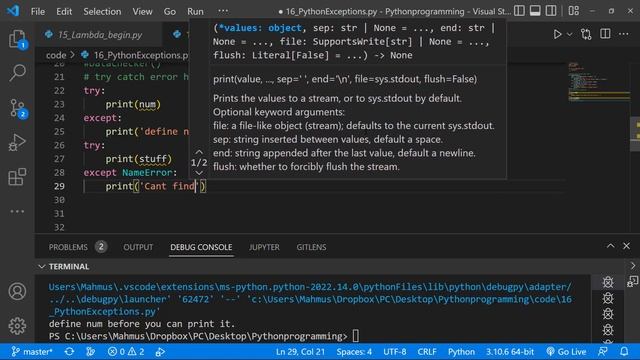Open the Customize Layout icon
This screenshot has height=360, width=640.
coord(573,11)
